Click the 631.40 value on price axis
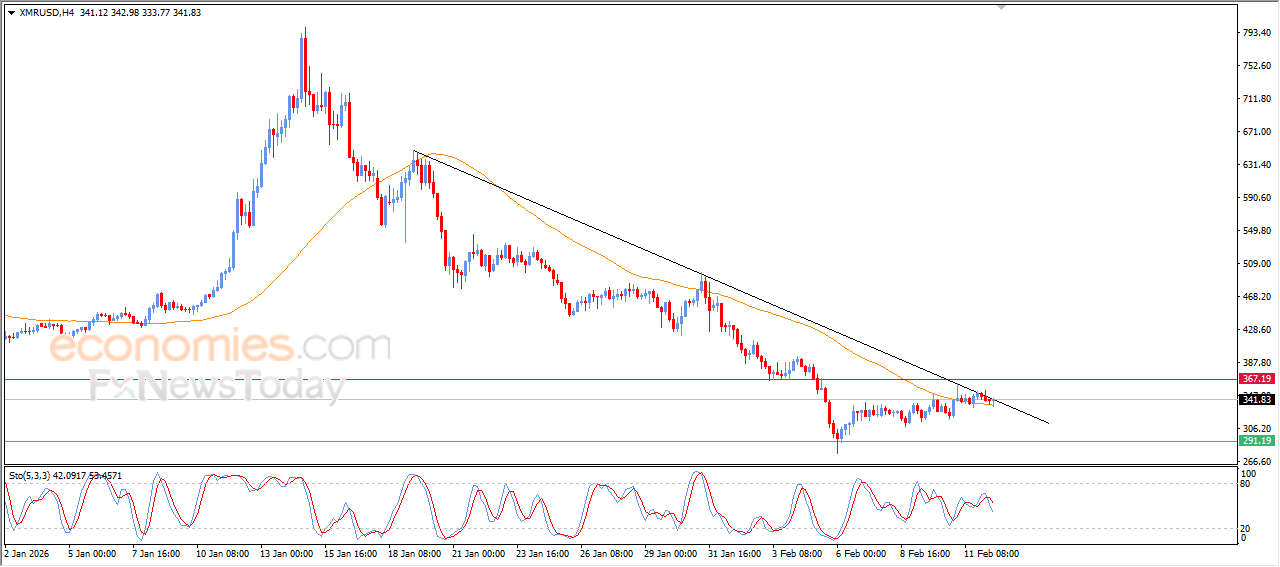The width and height of the screenshot is (1280, 567). [1256, 165]
